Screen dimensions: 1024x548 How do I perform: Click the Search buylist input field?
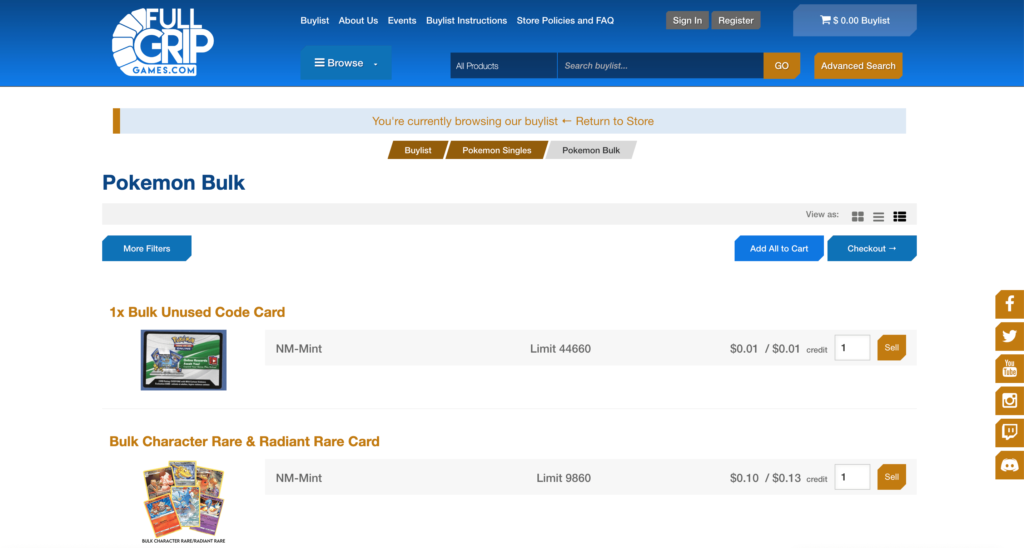click(660, 65)
